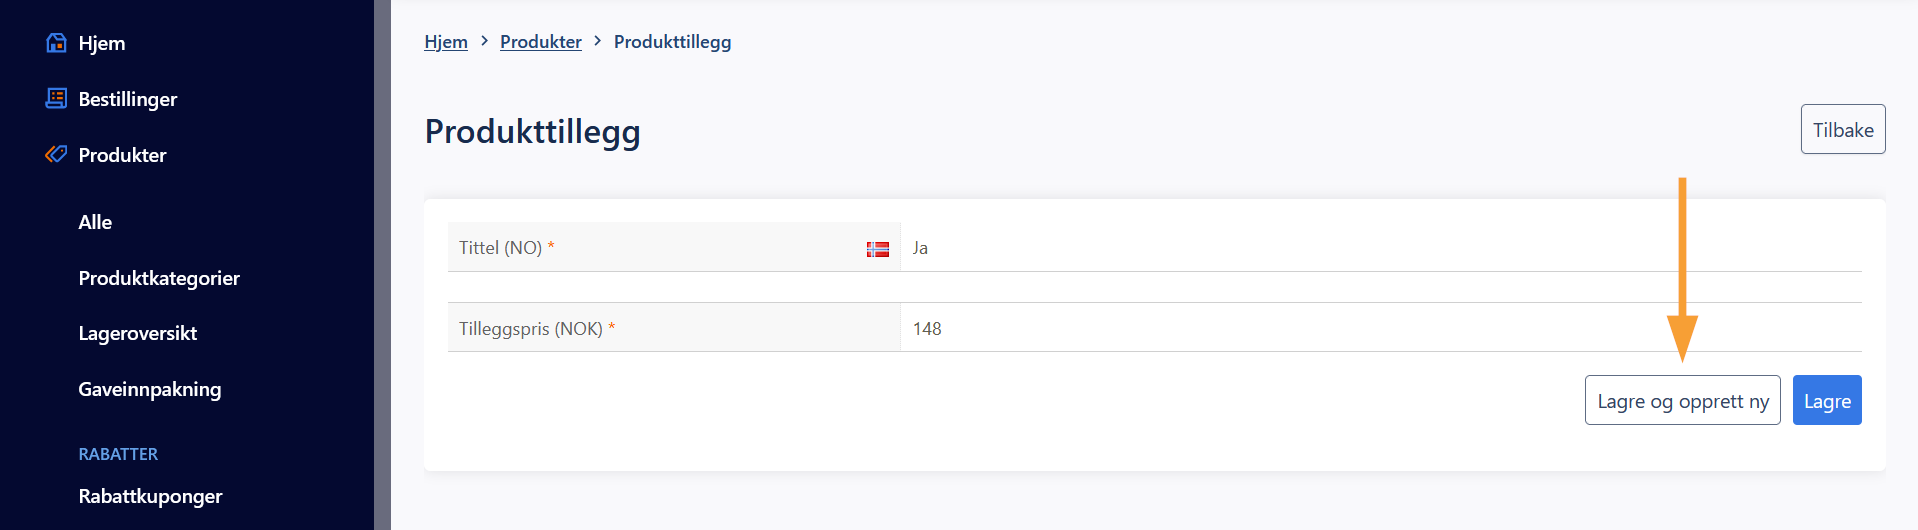
Task: Click the chevron after Produkter breadcrumb
Action: (598, 41)
